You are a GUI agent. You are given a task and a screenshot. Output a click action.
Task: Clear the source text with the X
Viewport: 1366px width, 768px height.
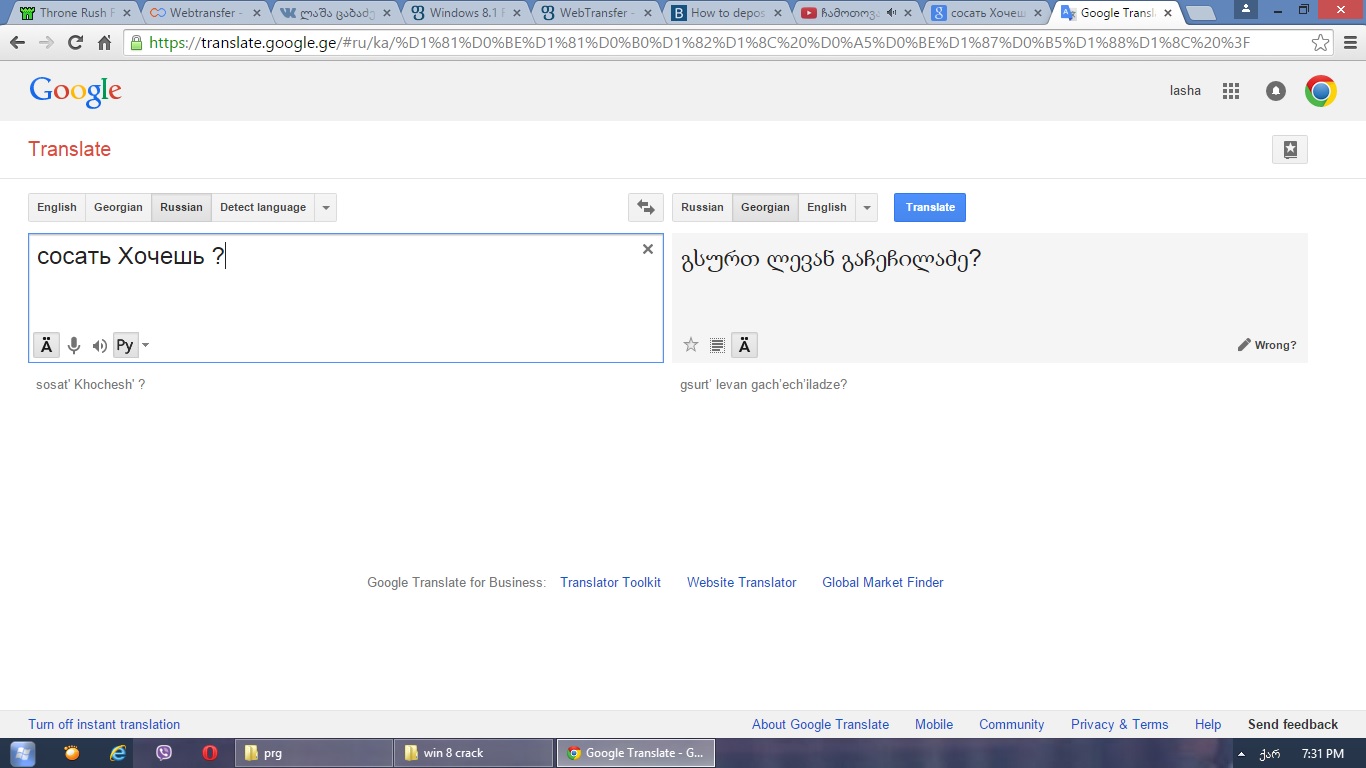[x=648, y=249]
